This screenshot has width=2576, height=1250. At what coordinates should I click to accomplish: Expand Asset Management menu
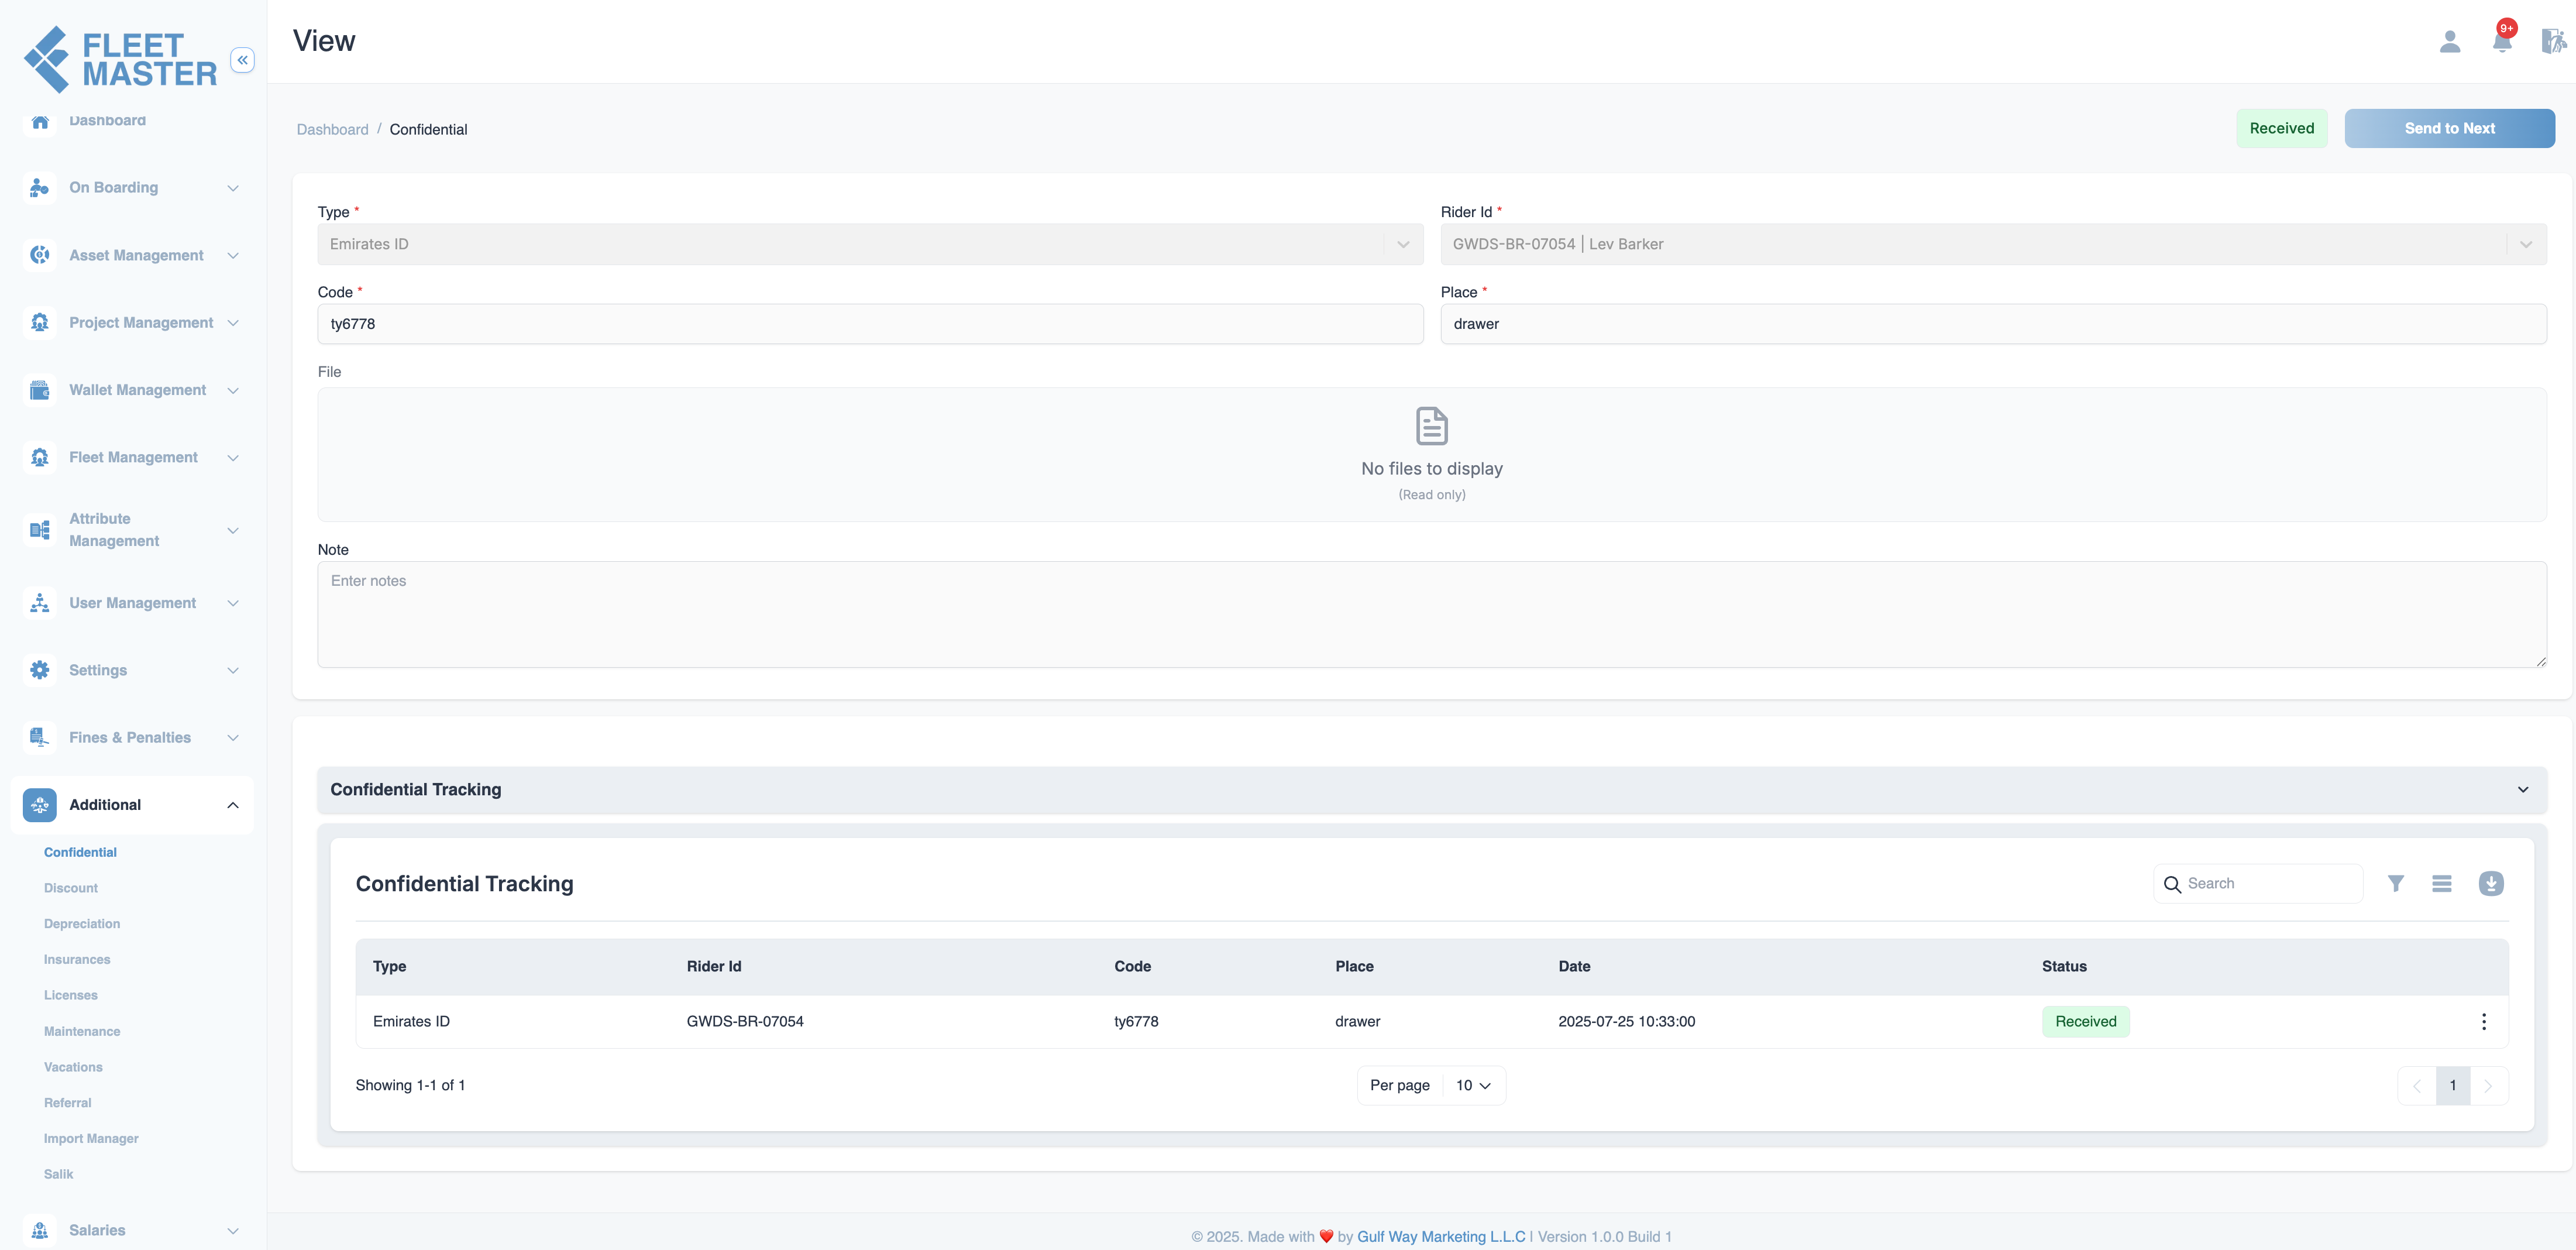233,255
